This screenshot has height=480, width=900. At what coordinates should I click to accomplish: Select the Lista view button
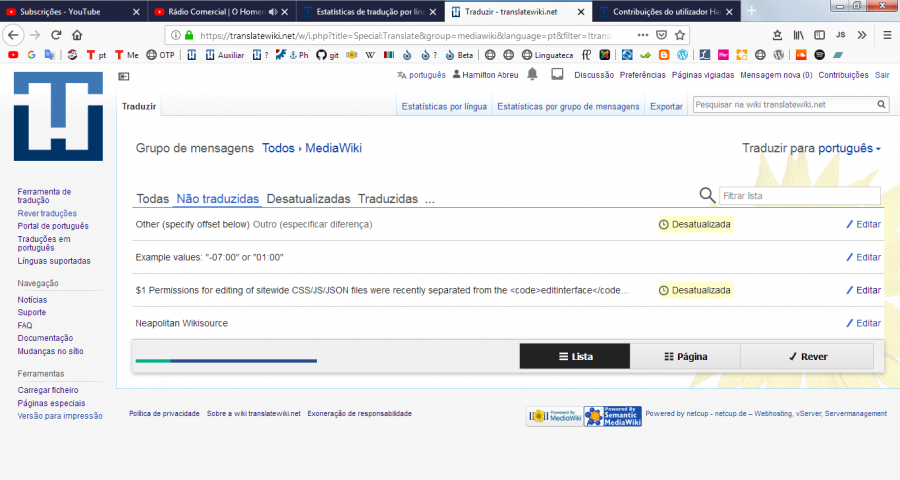coord(575,357)
